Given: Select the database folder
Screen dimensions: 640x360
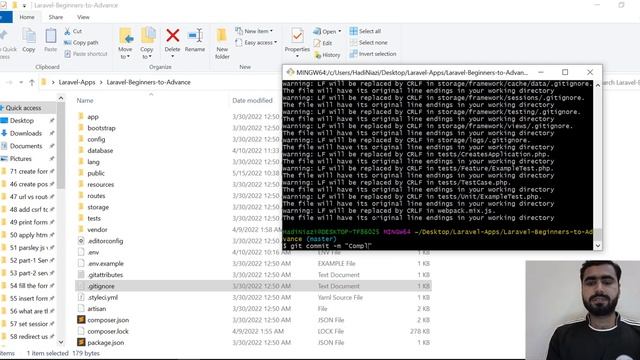Looking at the screenshot, I should [100, 151].
